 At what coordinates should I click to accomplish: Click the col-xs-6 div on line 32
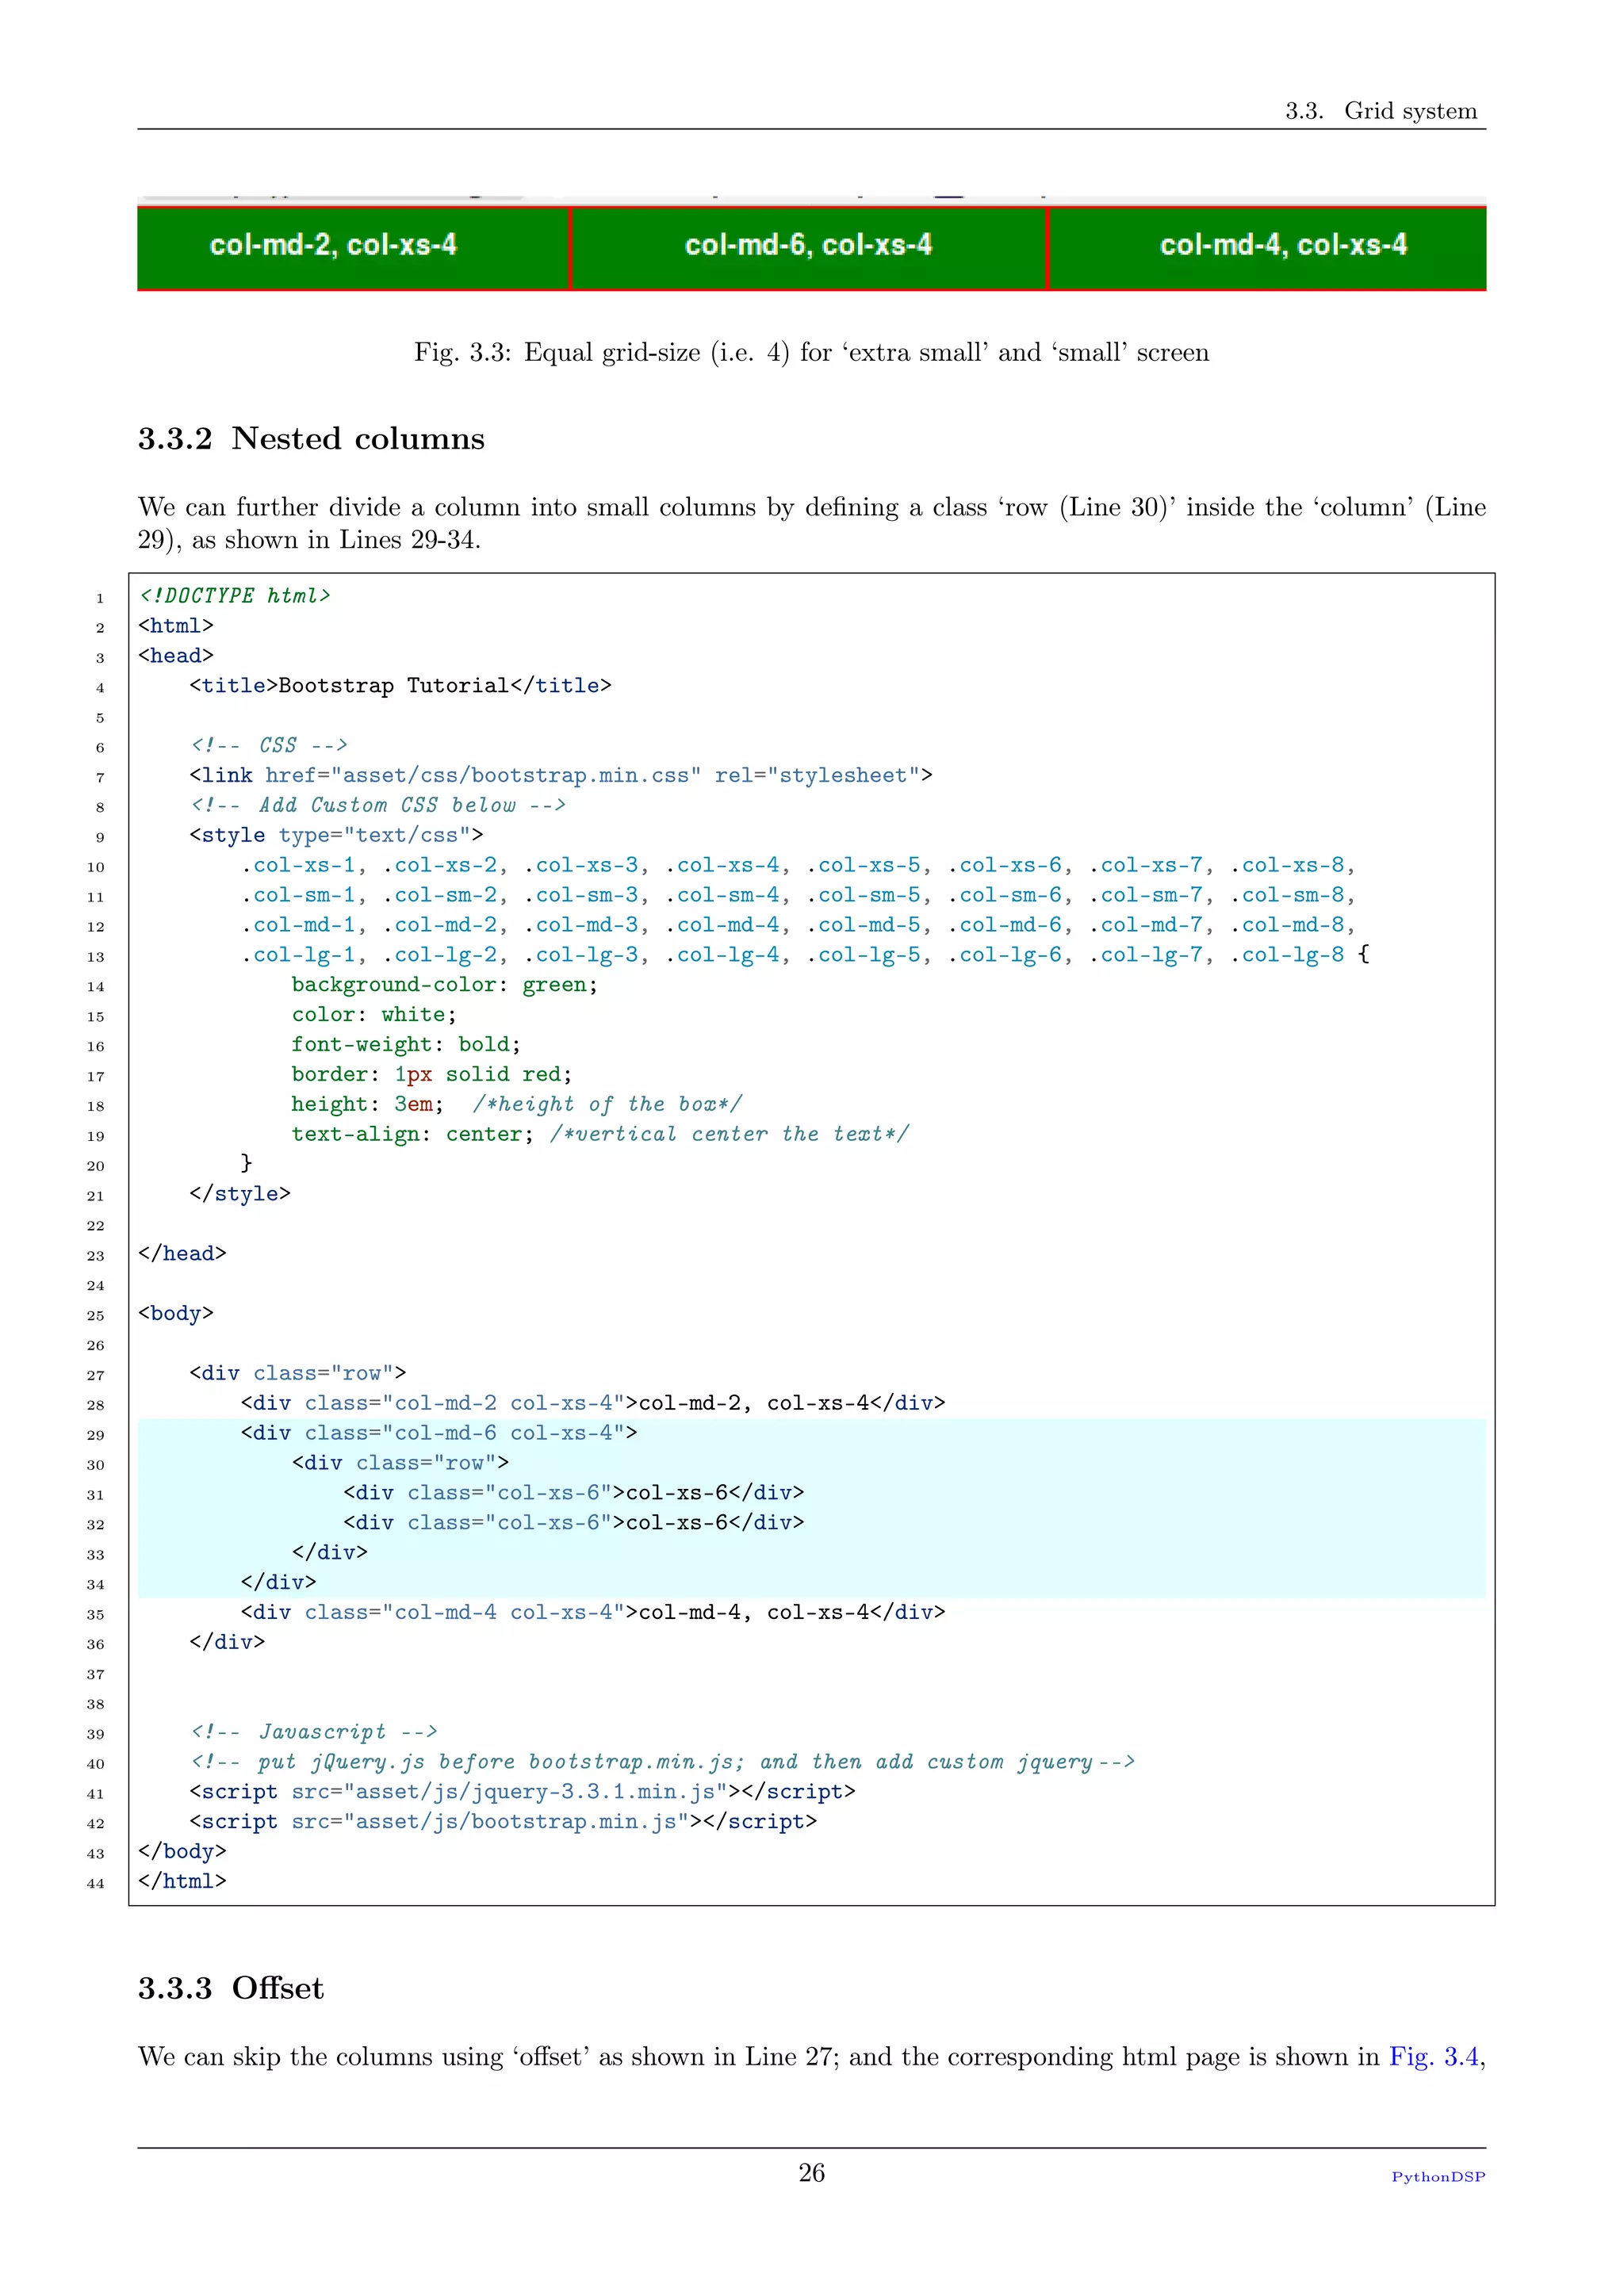coord(574,1523)
